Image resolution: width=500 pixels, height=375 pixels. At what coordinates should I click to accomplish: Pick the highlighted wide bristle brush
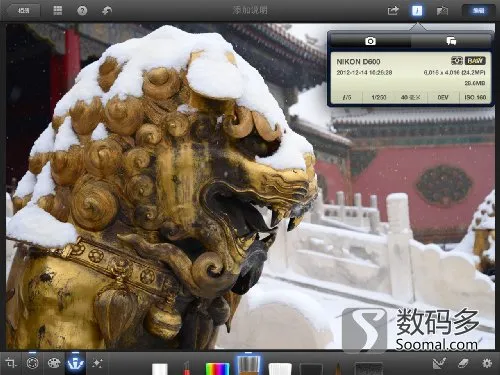(x=249, y=365)
